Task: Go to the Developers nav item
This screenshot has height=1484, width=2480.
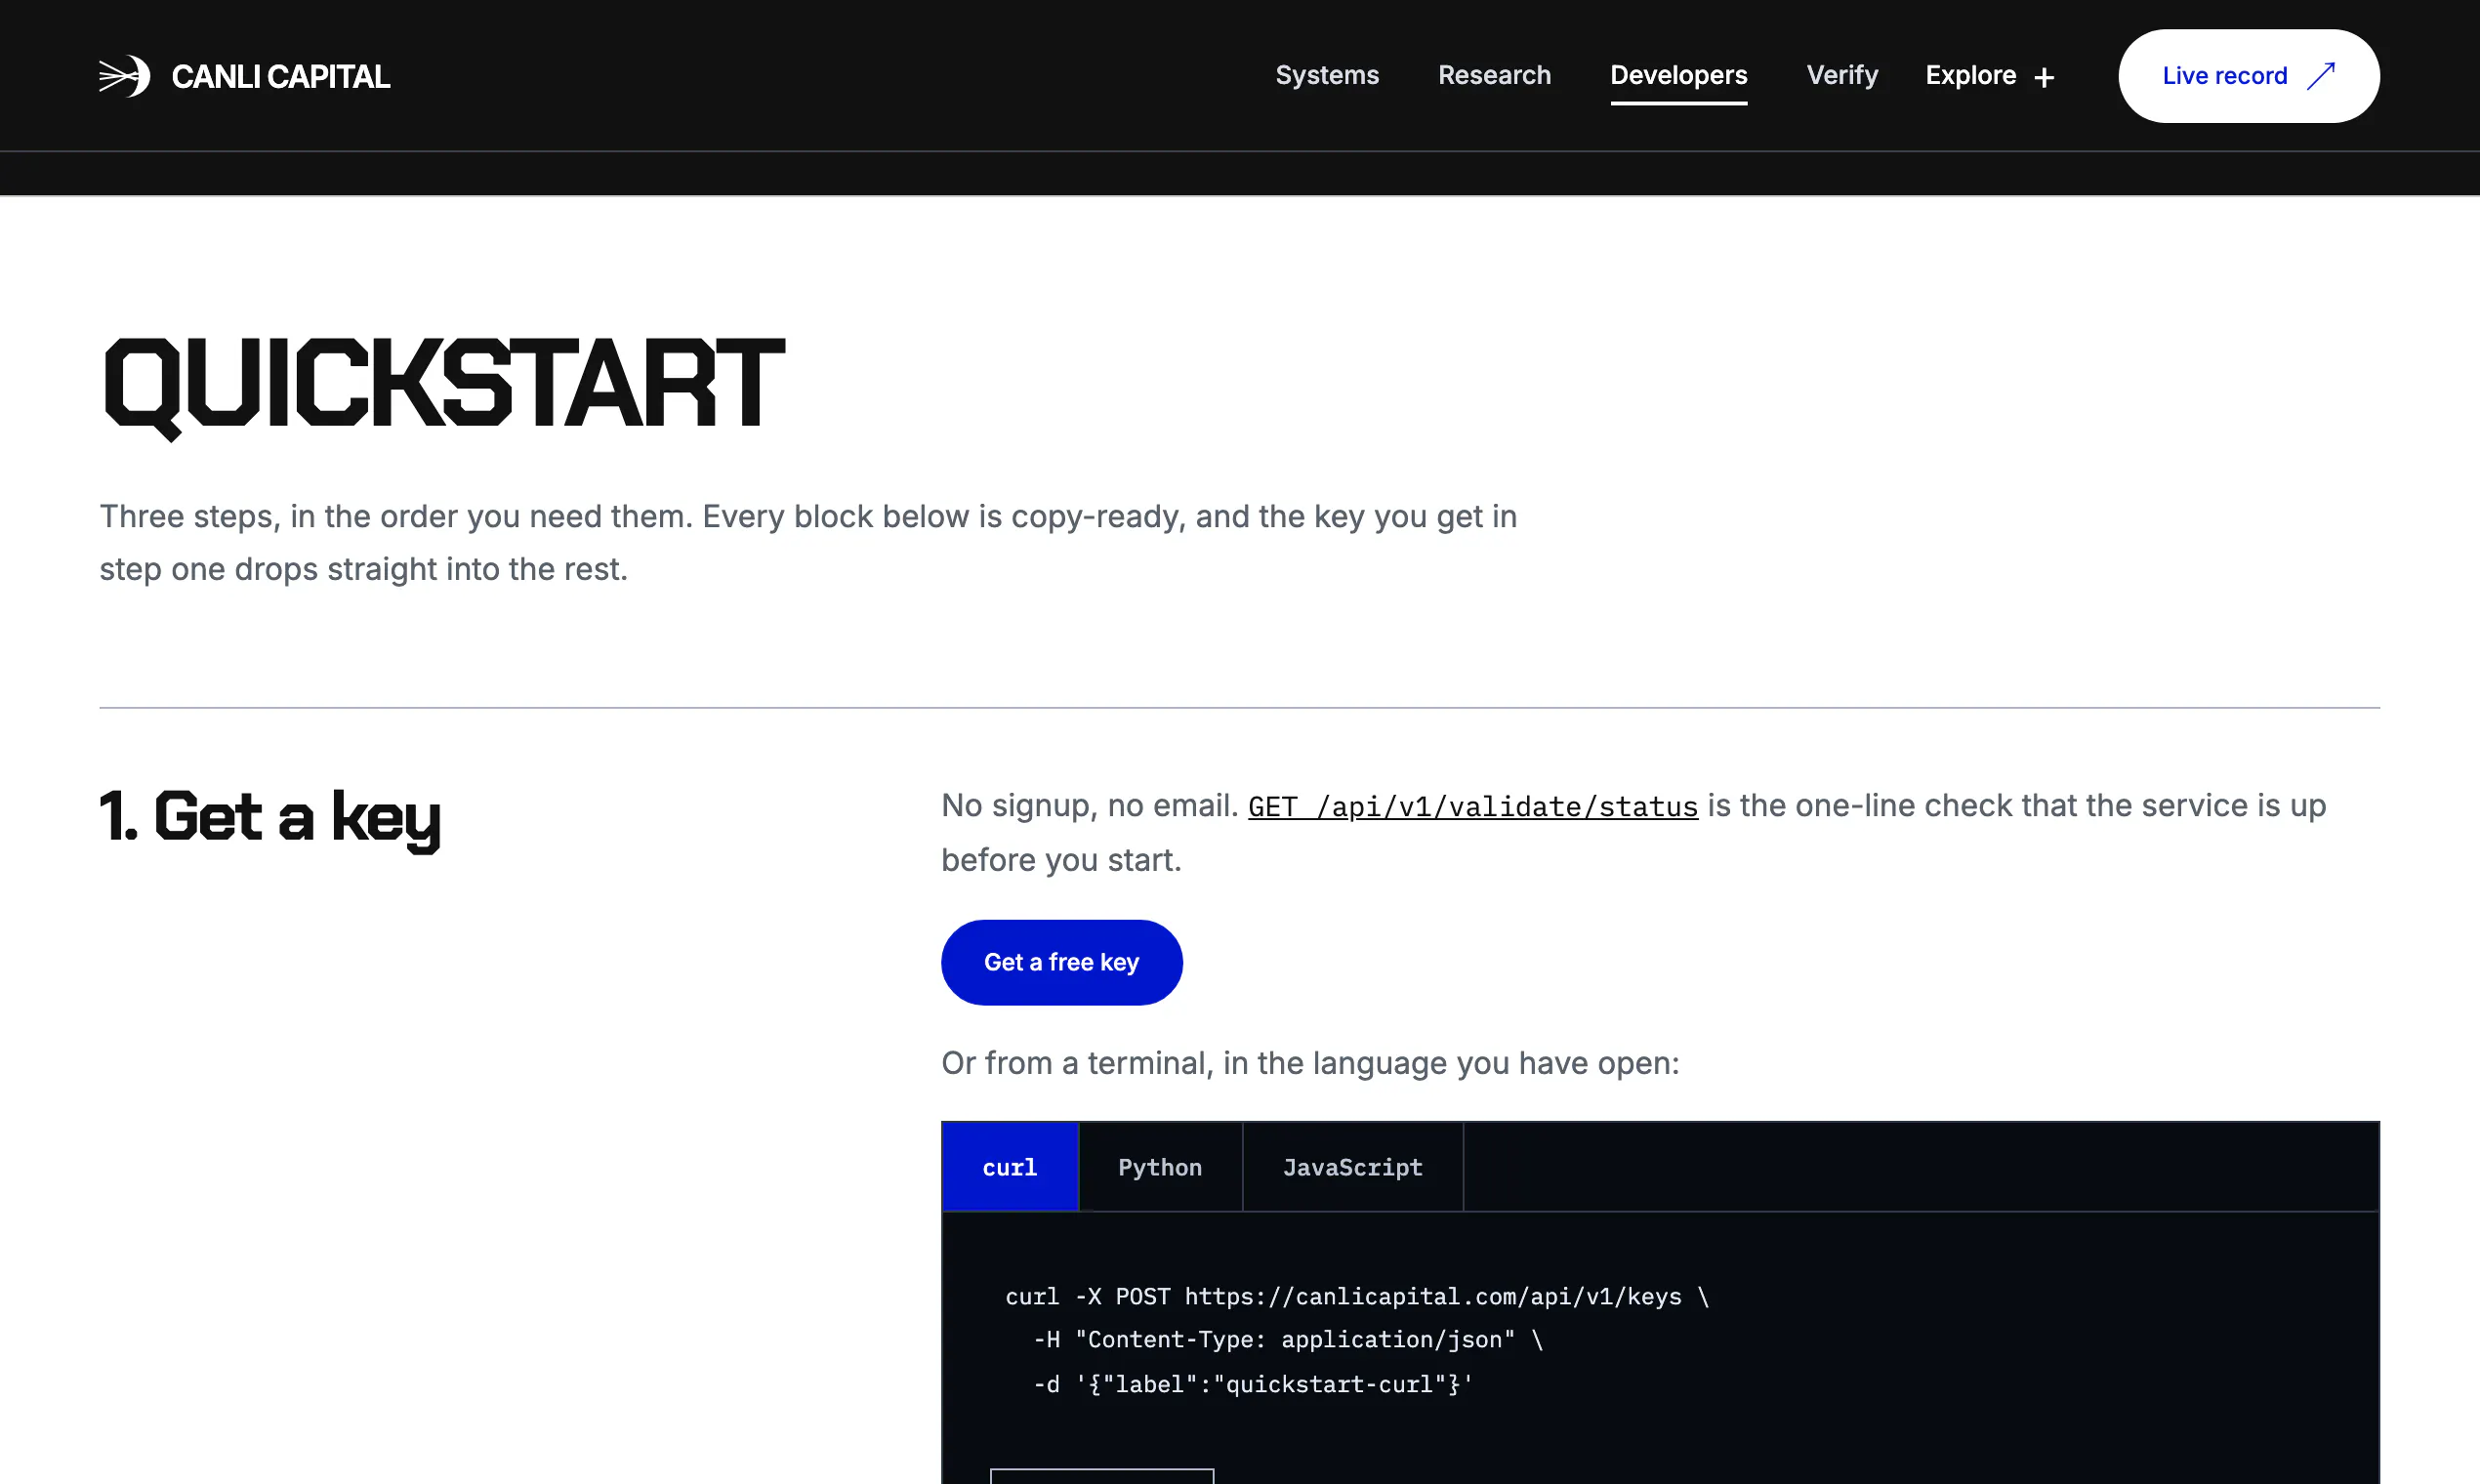Action: [1678, 75]
